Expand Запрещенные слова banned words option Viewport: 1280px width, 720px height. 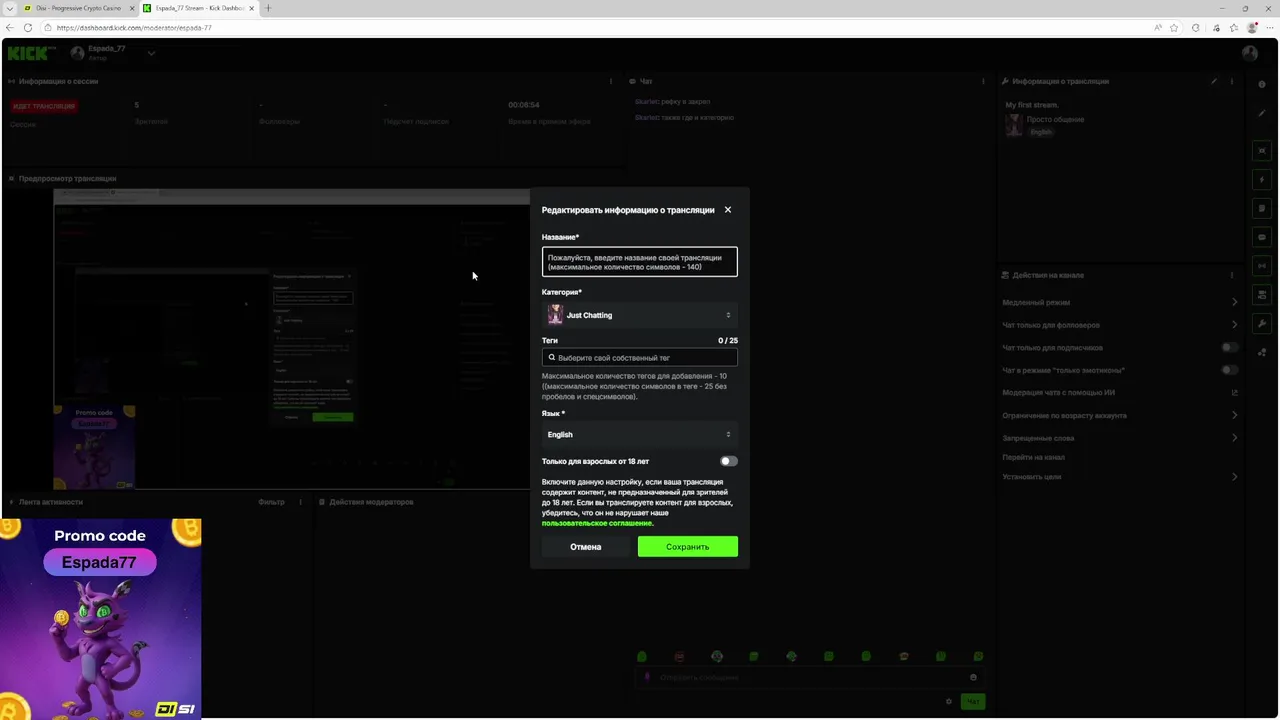(x=1120, y=438)
